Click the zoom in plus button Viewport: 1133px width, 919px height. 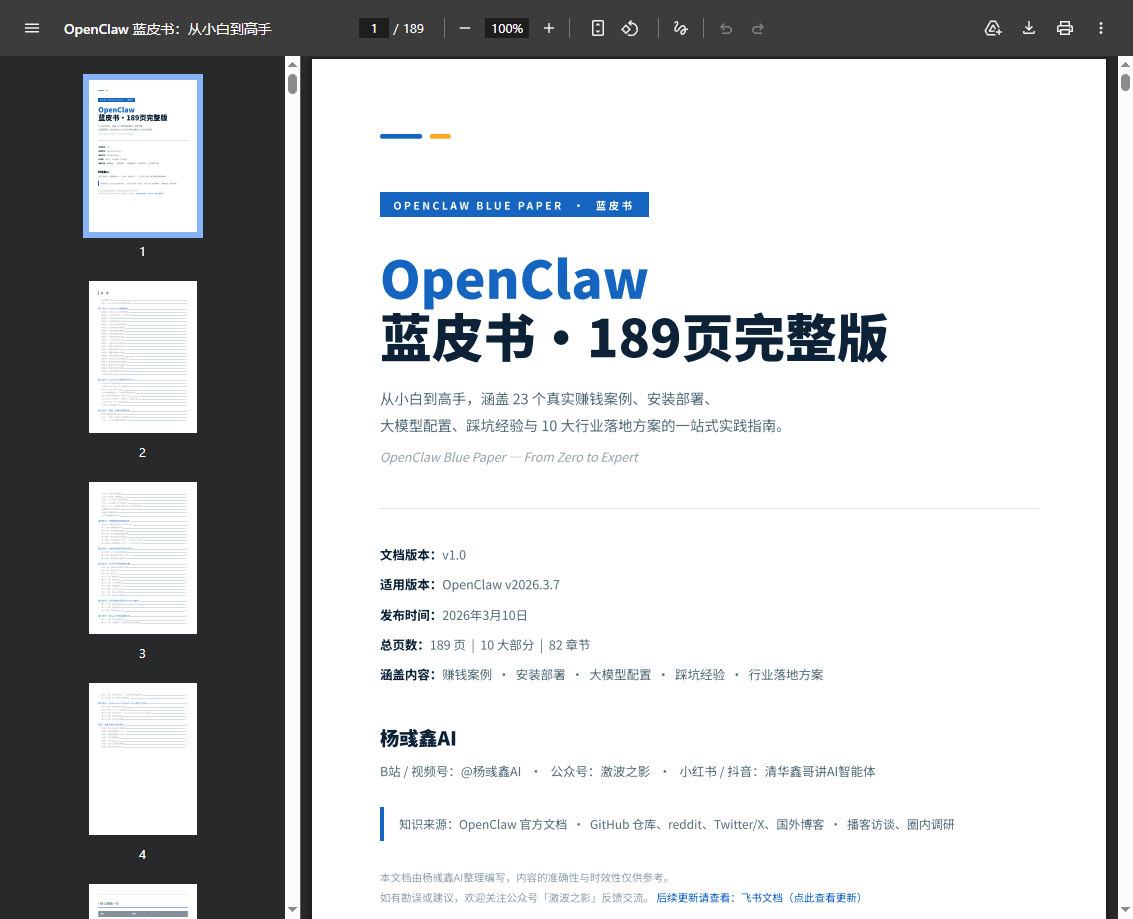pos(549,28)
